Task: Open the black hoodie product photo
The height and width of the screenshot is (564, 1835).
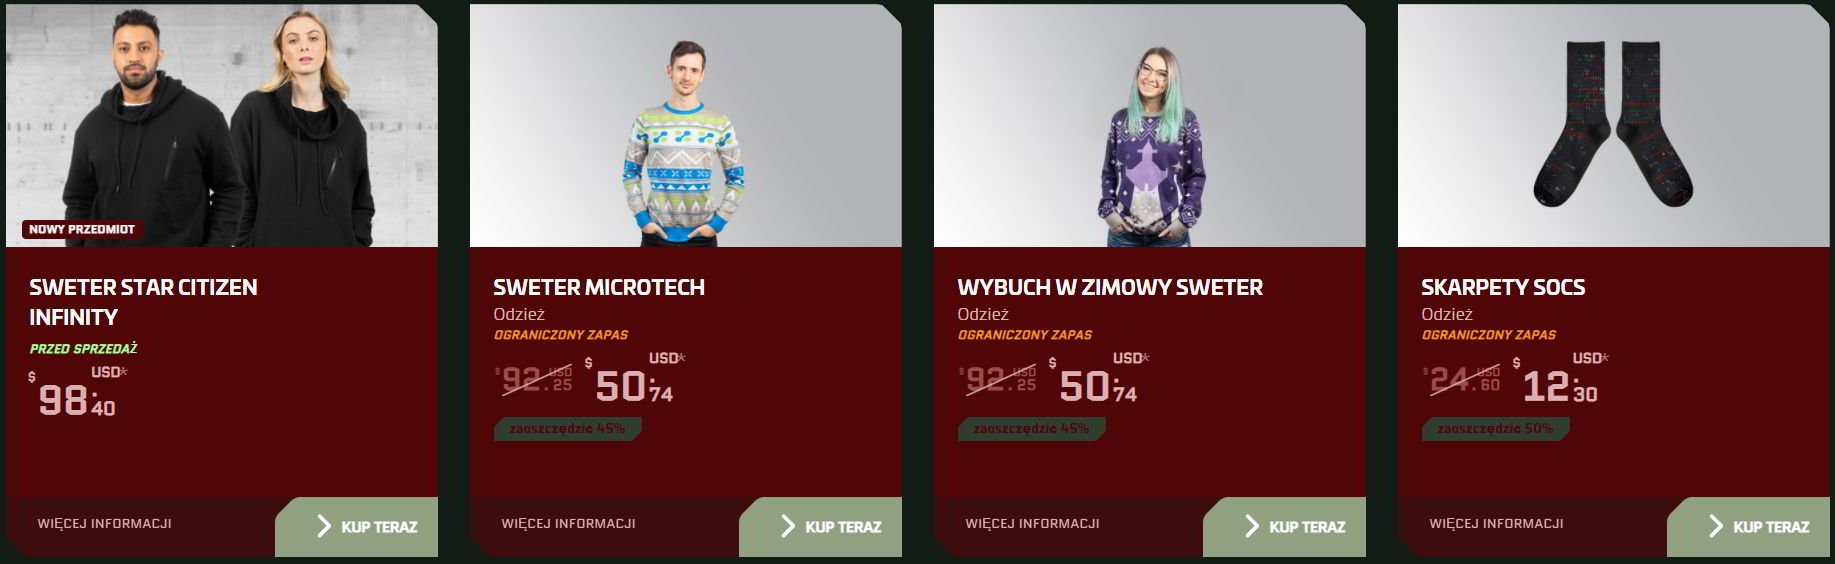Action: 222,125
